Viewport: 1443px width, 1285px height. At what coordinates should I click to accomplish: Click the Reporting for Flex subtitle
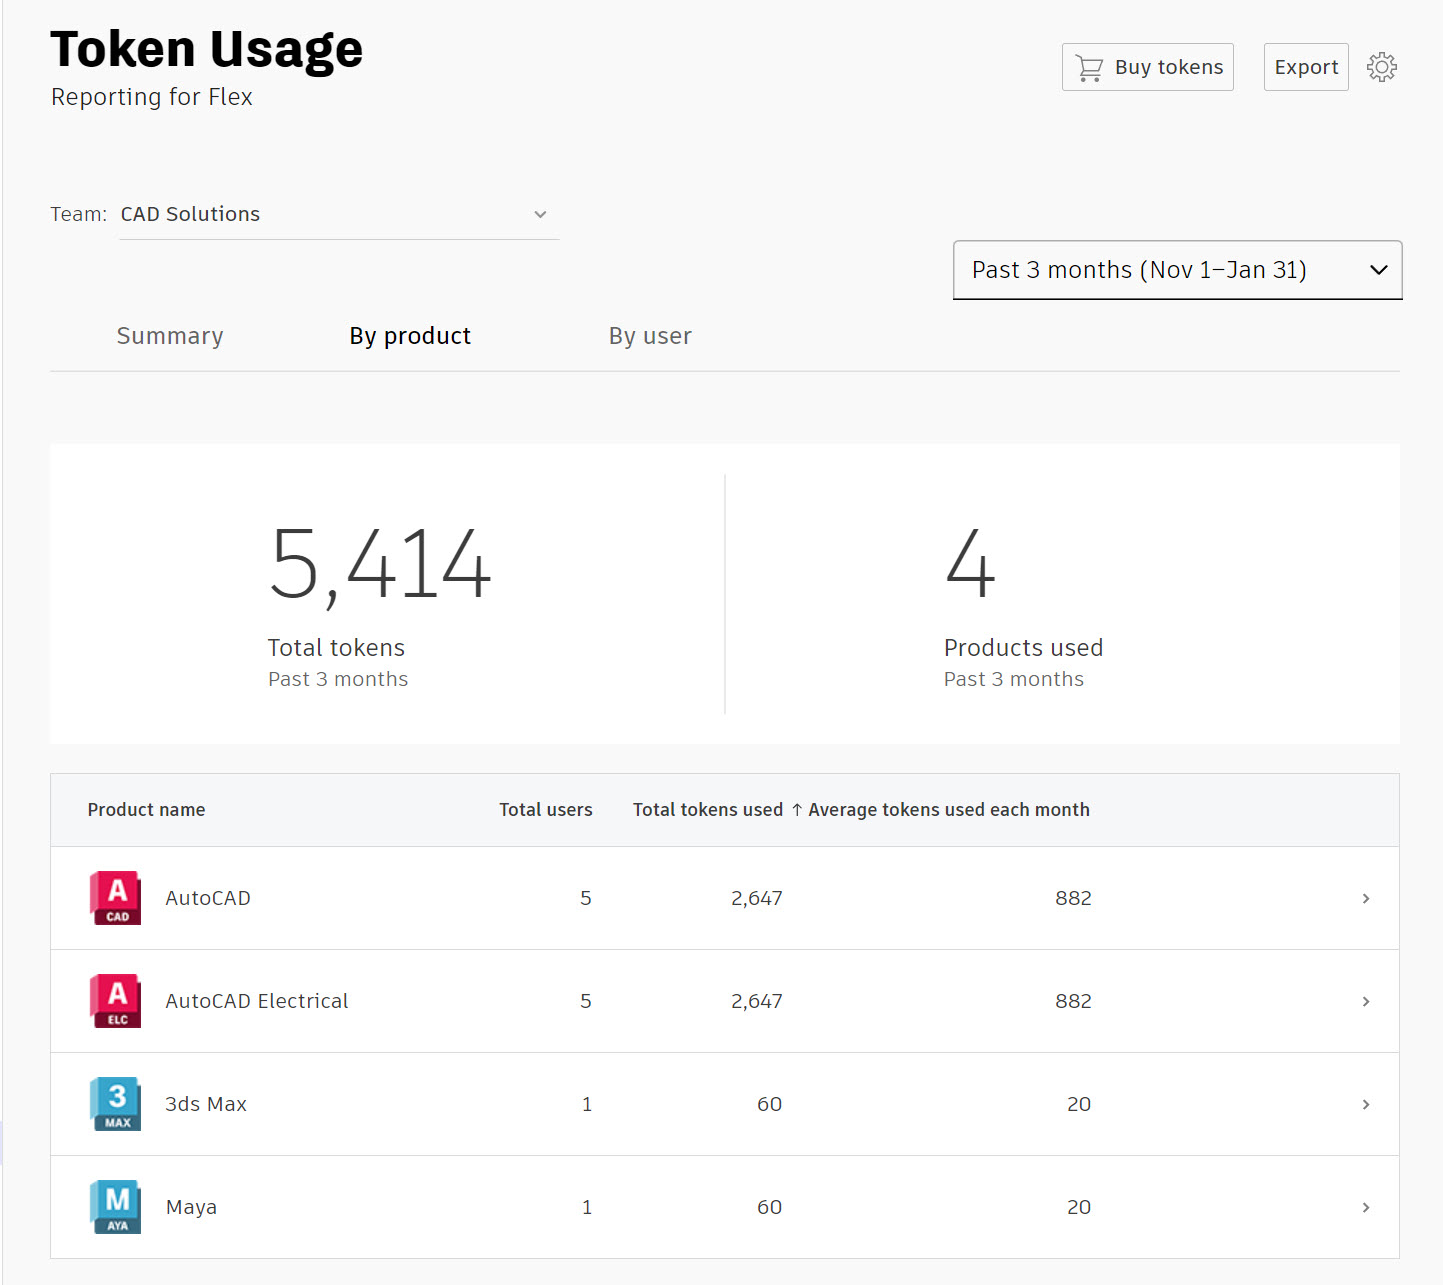(152, 97)
